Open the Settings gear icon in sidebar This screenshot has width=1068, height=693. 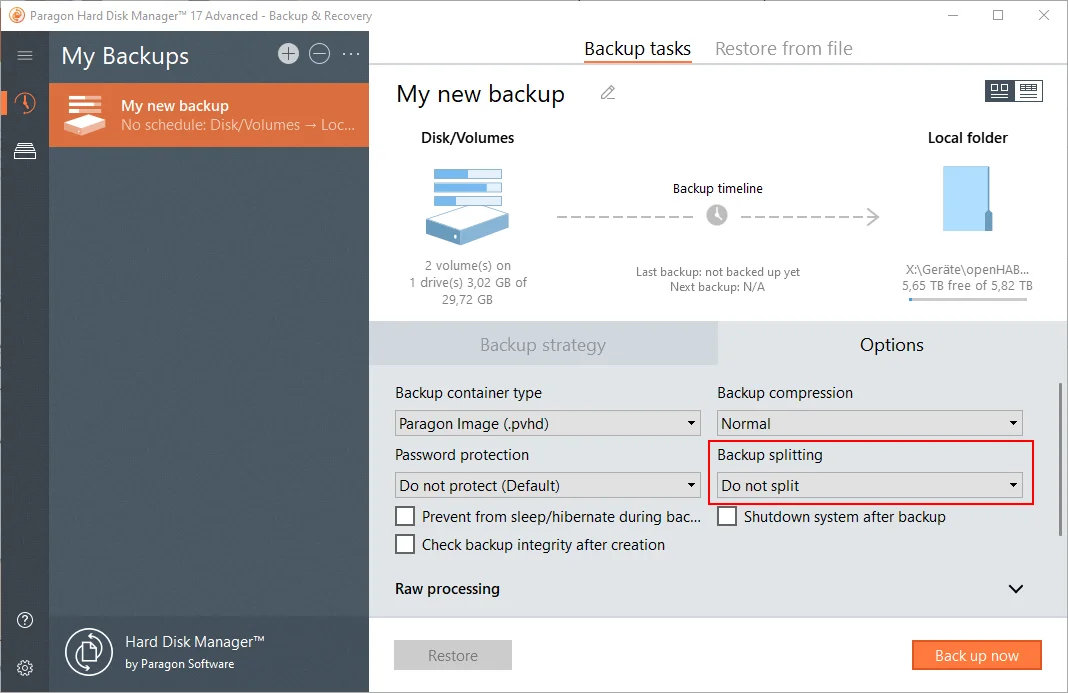tap(25, 668)
